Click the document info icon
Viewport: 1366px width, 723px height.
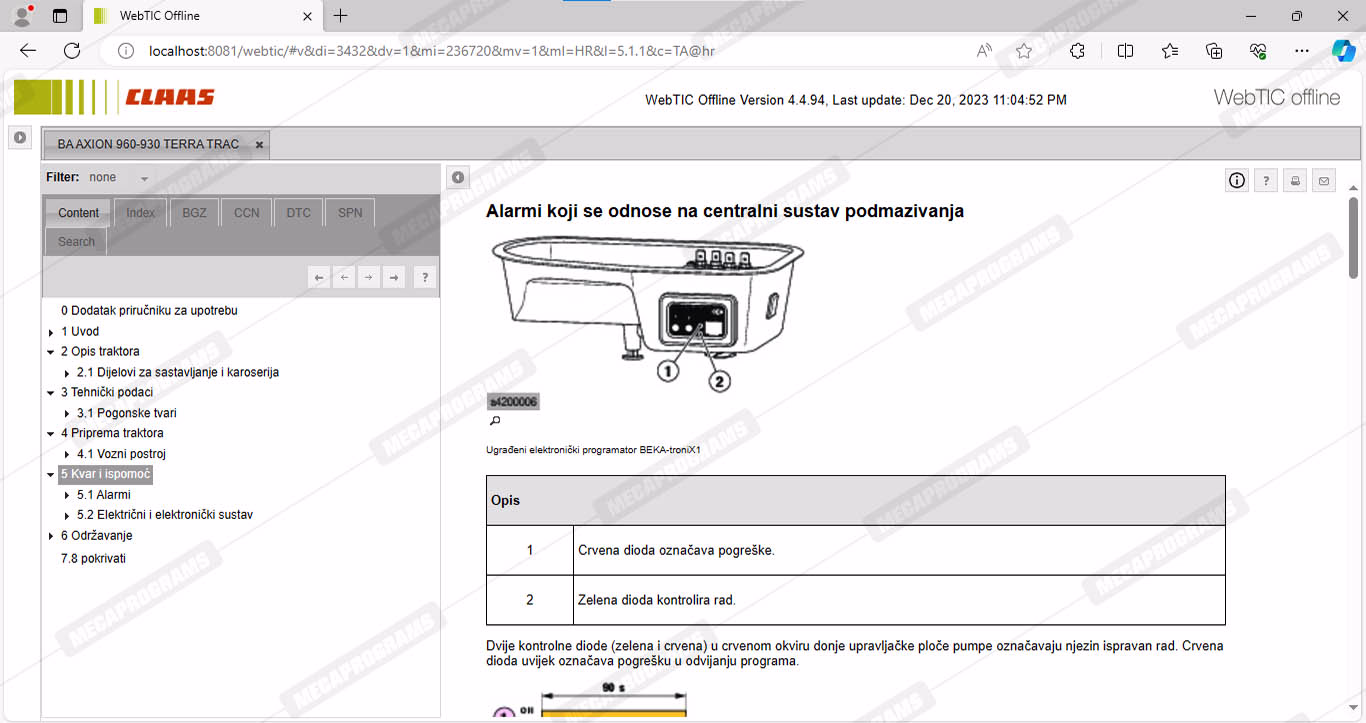(x=1237, y=181)
